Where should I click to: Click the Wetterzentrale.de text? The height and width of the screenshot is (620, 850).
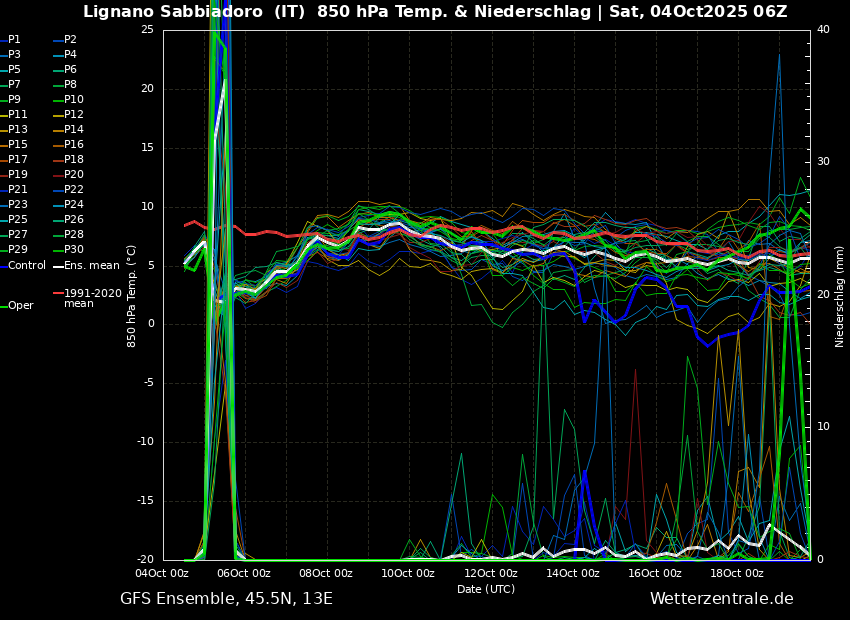coord(721,599)
